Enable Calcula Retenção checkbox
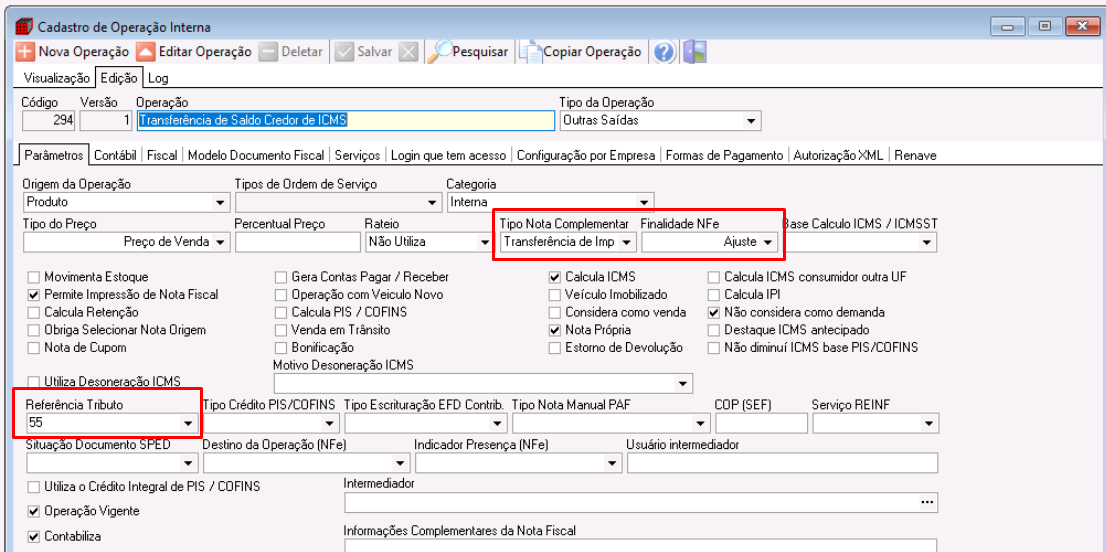 click(x=33, y=312)
